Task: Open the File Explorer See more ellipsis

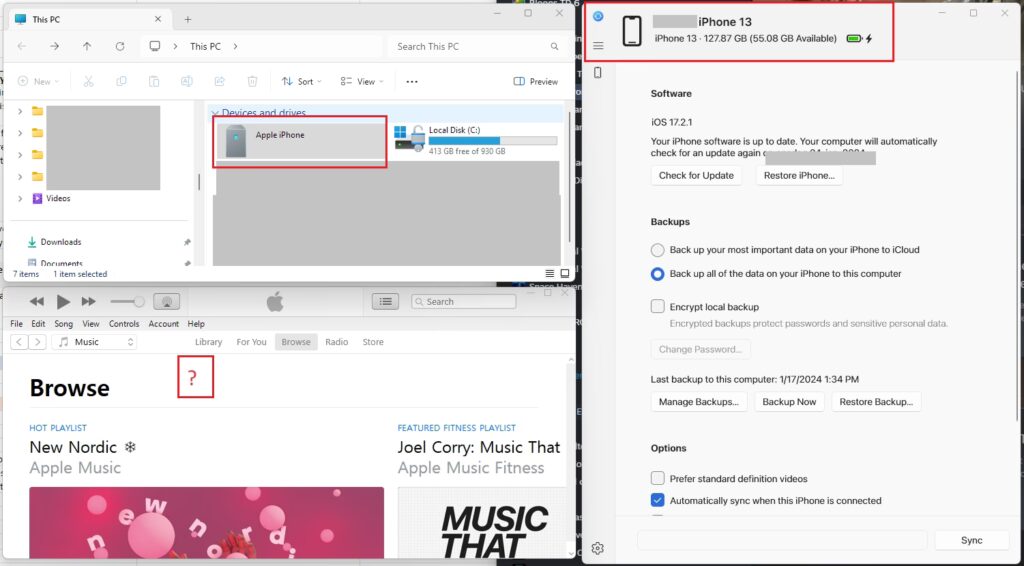Action: [411, 82]
